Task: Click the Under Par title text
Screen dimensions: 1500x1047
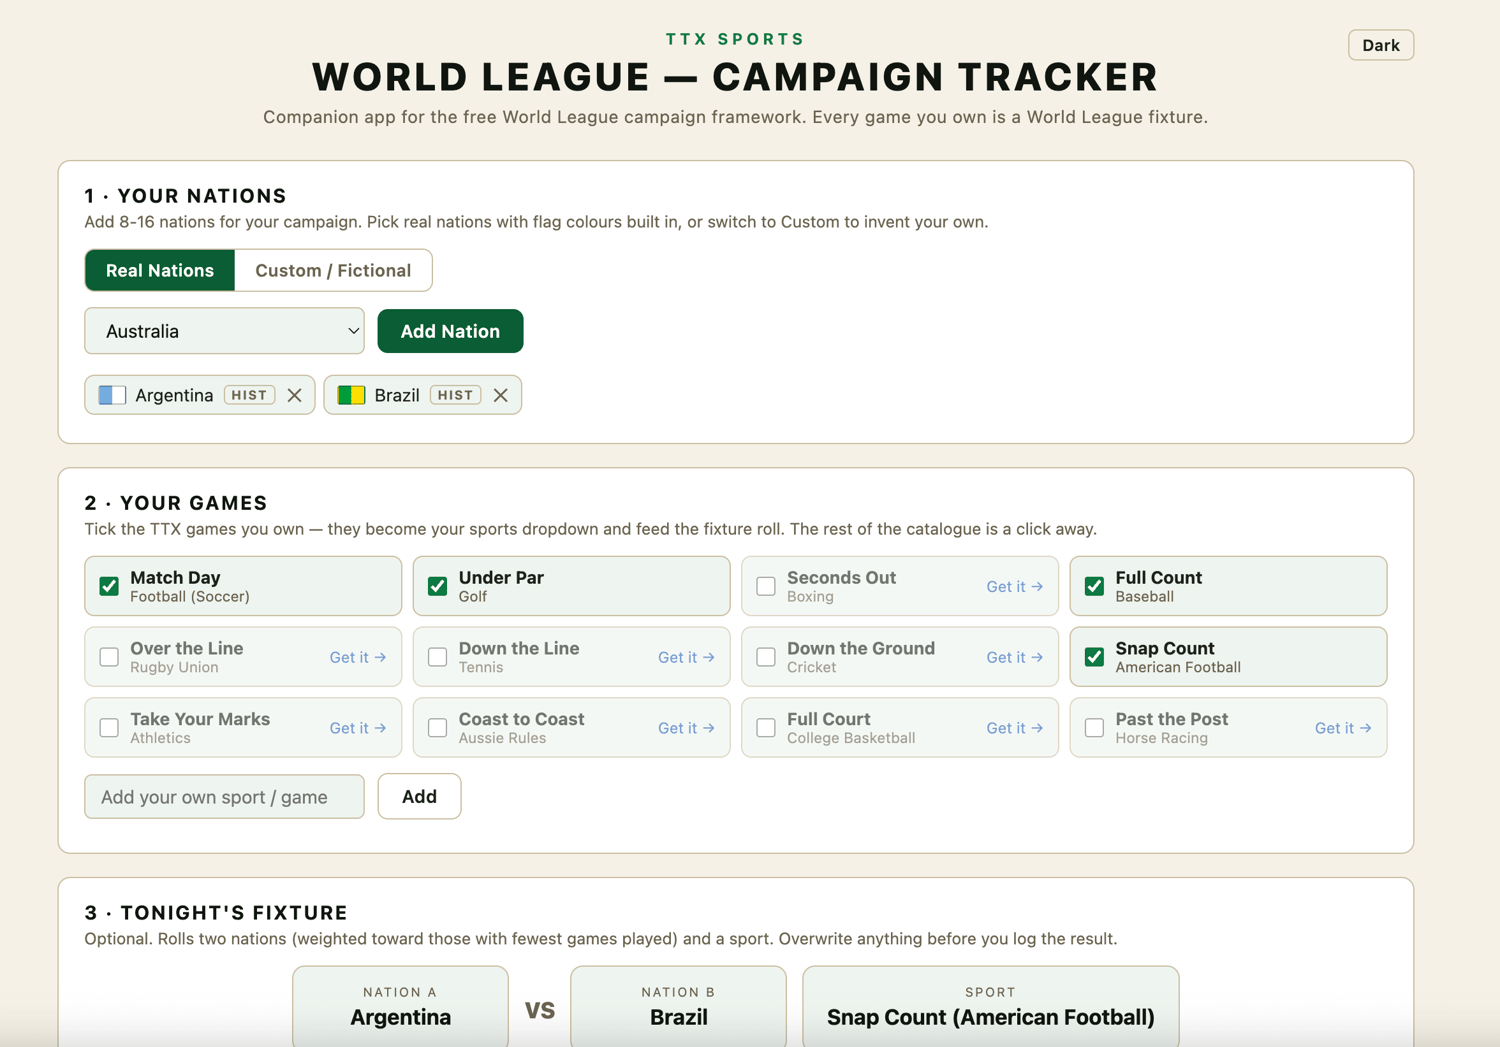Action: pos(501,577)
